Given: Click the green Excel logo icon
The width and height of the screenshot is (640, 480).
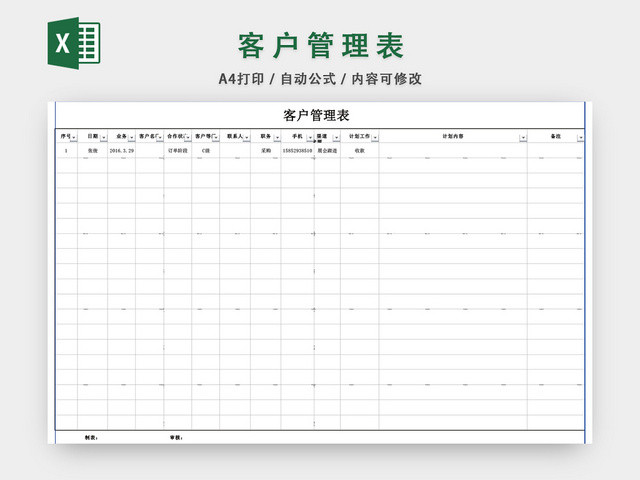Looking at the screenshot, I should pos(74,43).
